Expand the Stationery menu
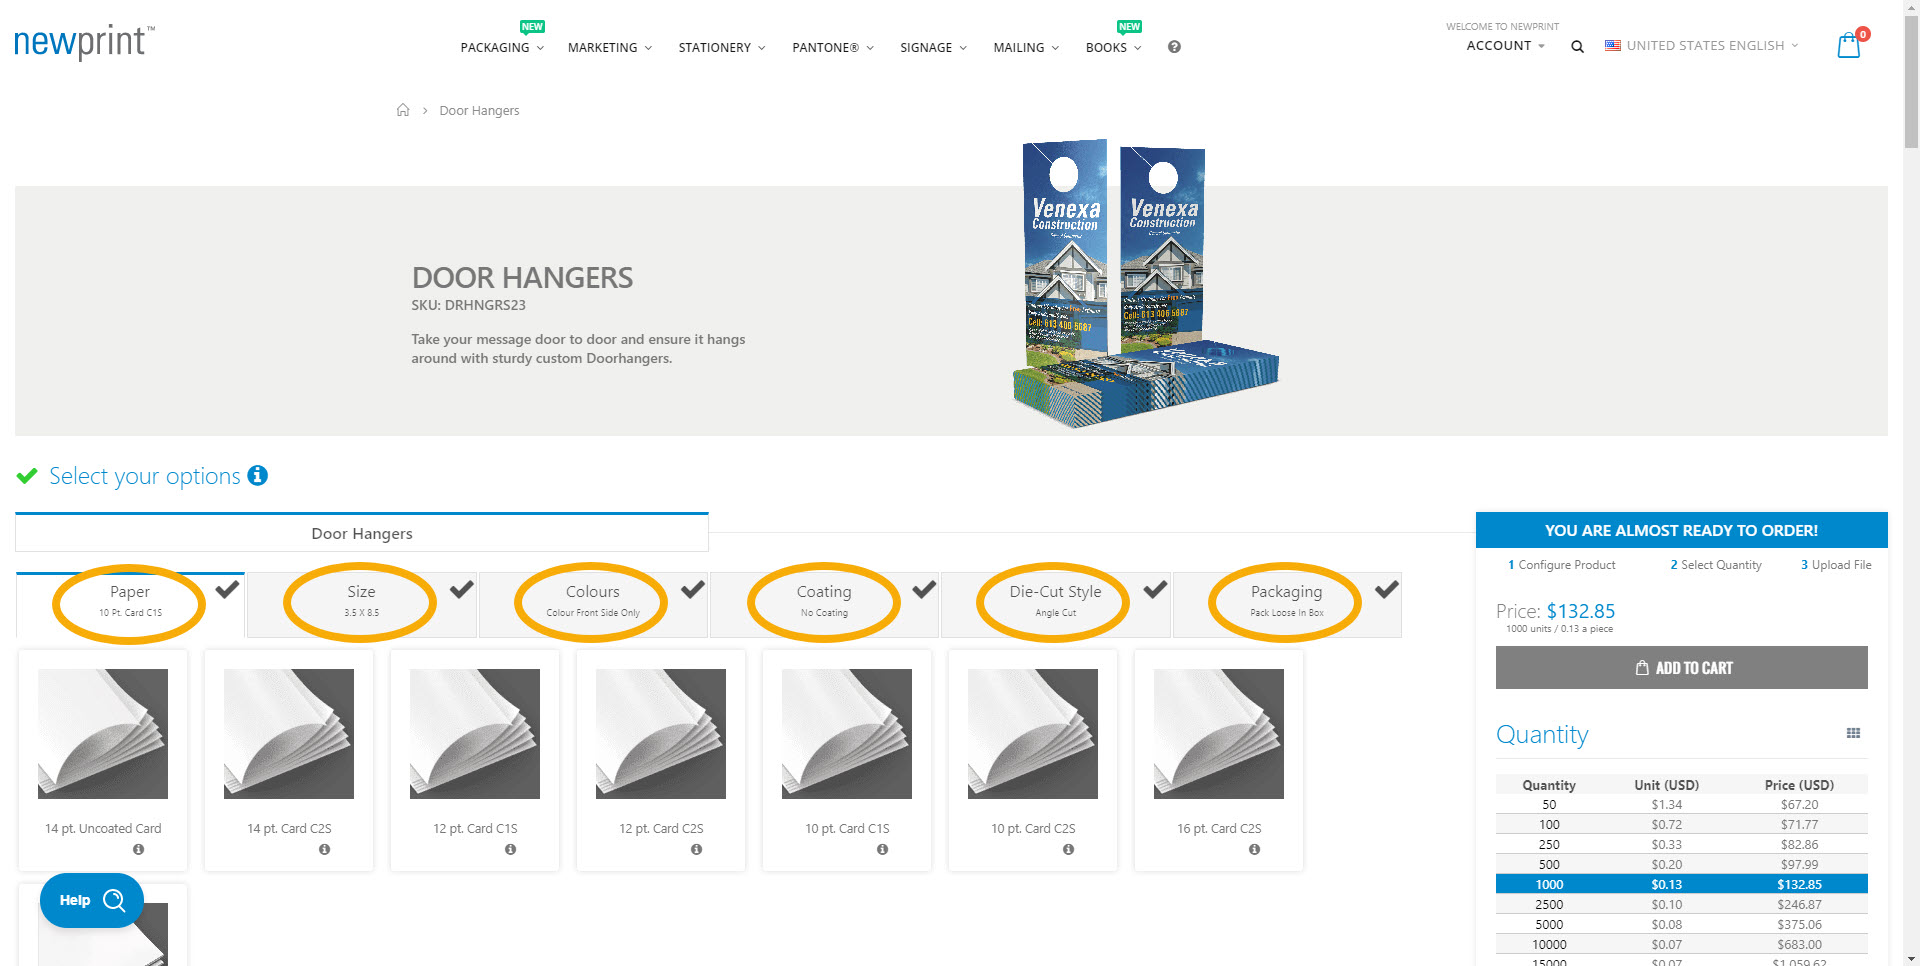1920x966 pixels. pyautogui.click(x=722, y=47)
